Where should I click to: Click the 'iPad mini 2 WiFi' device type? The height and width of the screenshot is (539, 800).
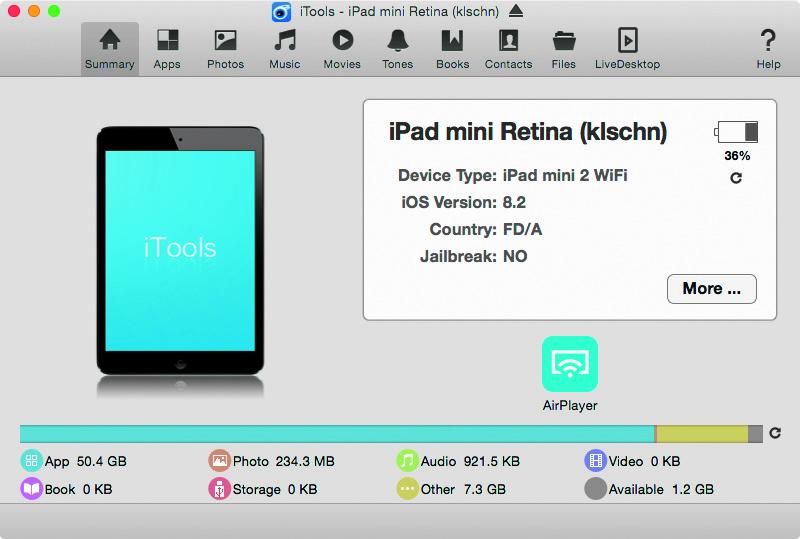[x=565, y=176]
